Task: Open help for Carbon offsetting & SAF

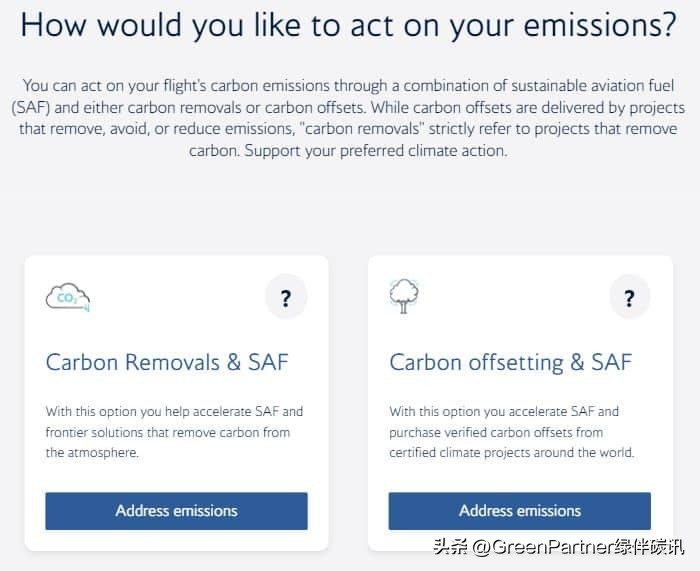Action: 629,297
